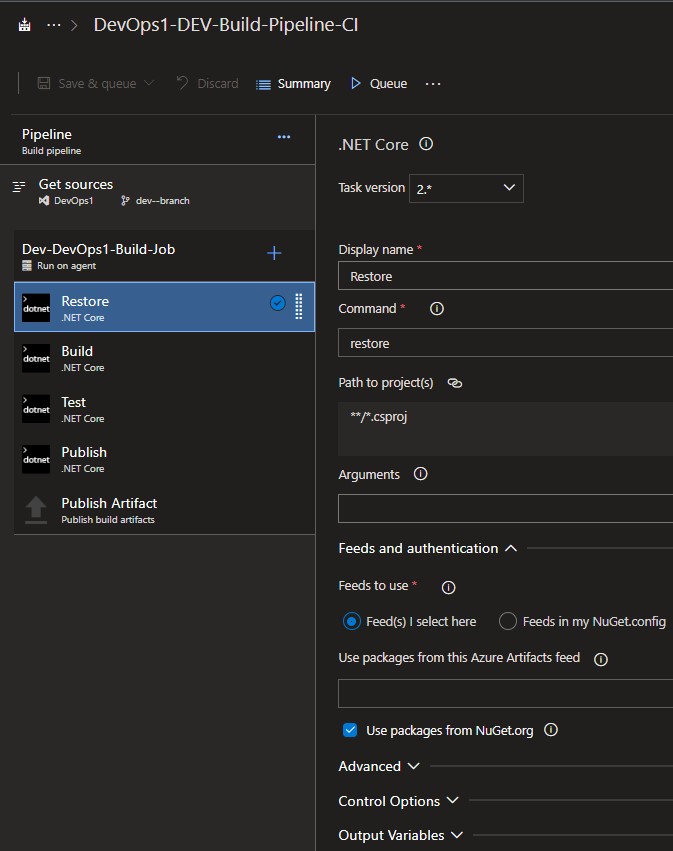The image size is (673, 851).
Task: Show Azure Artifacts feed info icon
Action: [601, 659]
